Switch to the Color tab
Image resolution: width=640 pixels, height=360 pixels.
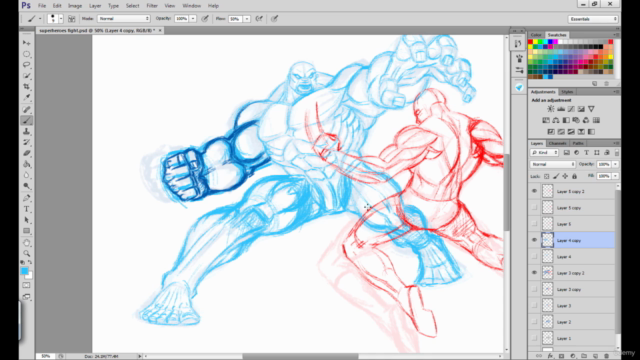(x=536, y=35)
